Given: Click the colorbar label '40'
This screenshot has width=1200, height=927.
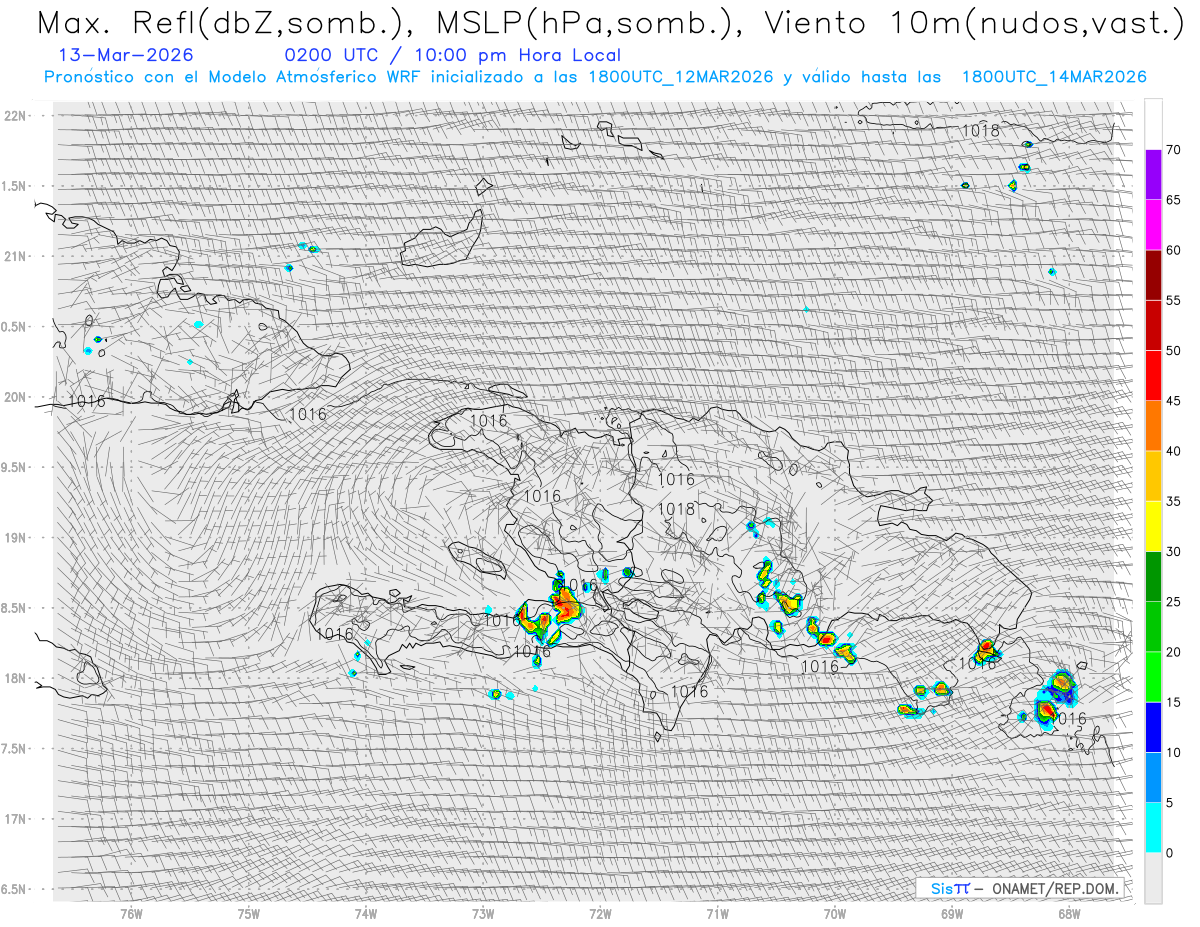Looking at the screenshot, I should 1173,451.
